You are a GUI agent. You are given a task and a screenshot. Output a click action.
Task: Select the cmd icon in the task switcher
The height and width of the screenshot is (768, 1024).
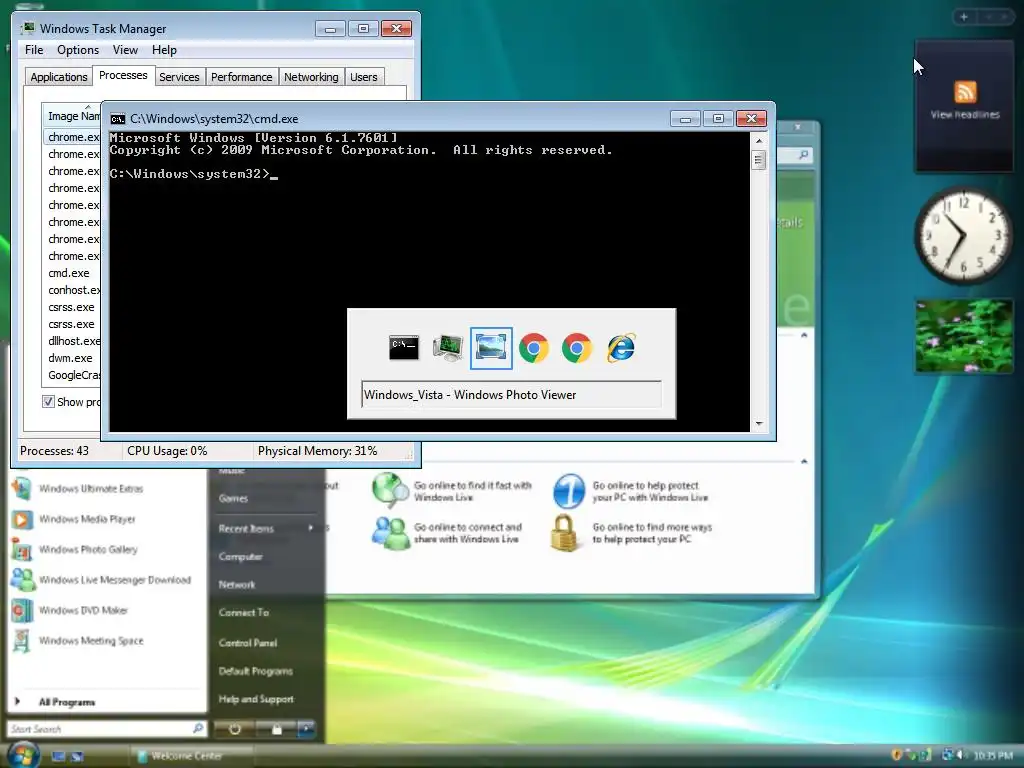point(404,347)
